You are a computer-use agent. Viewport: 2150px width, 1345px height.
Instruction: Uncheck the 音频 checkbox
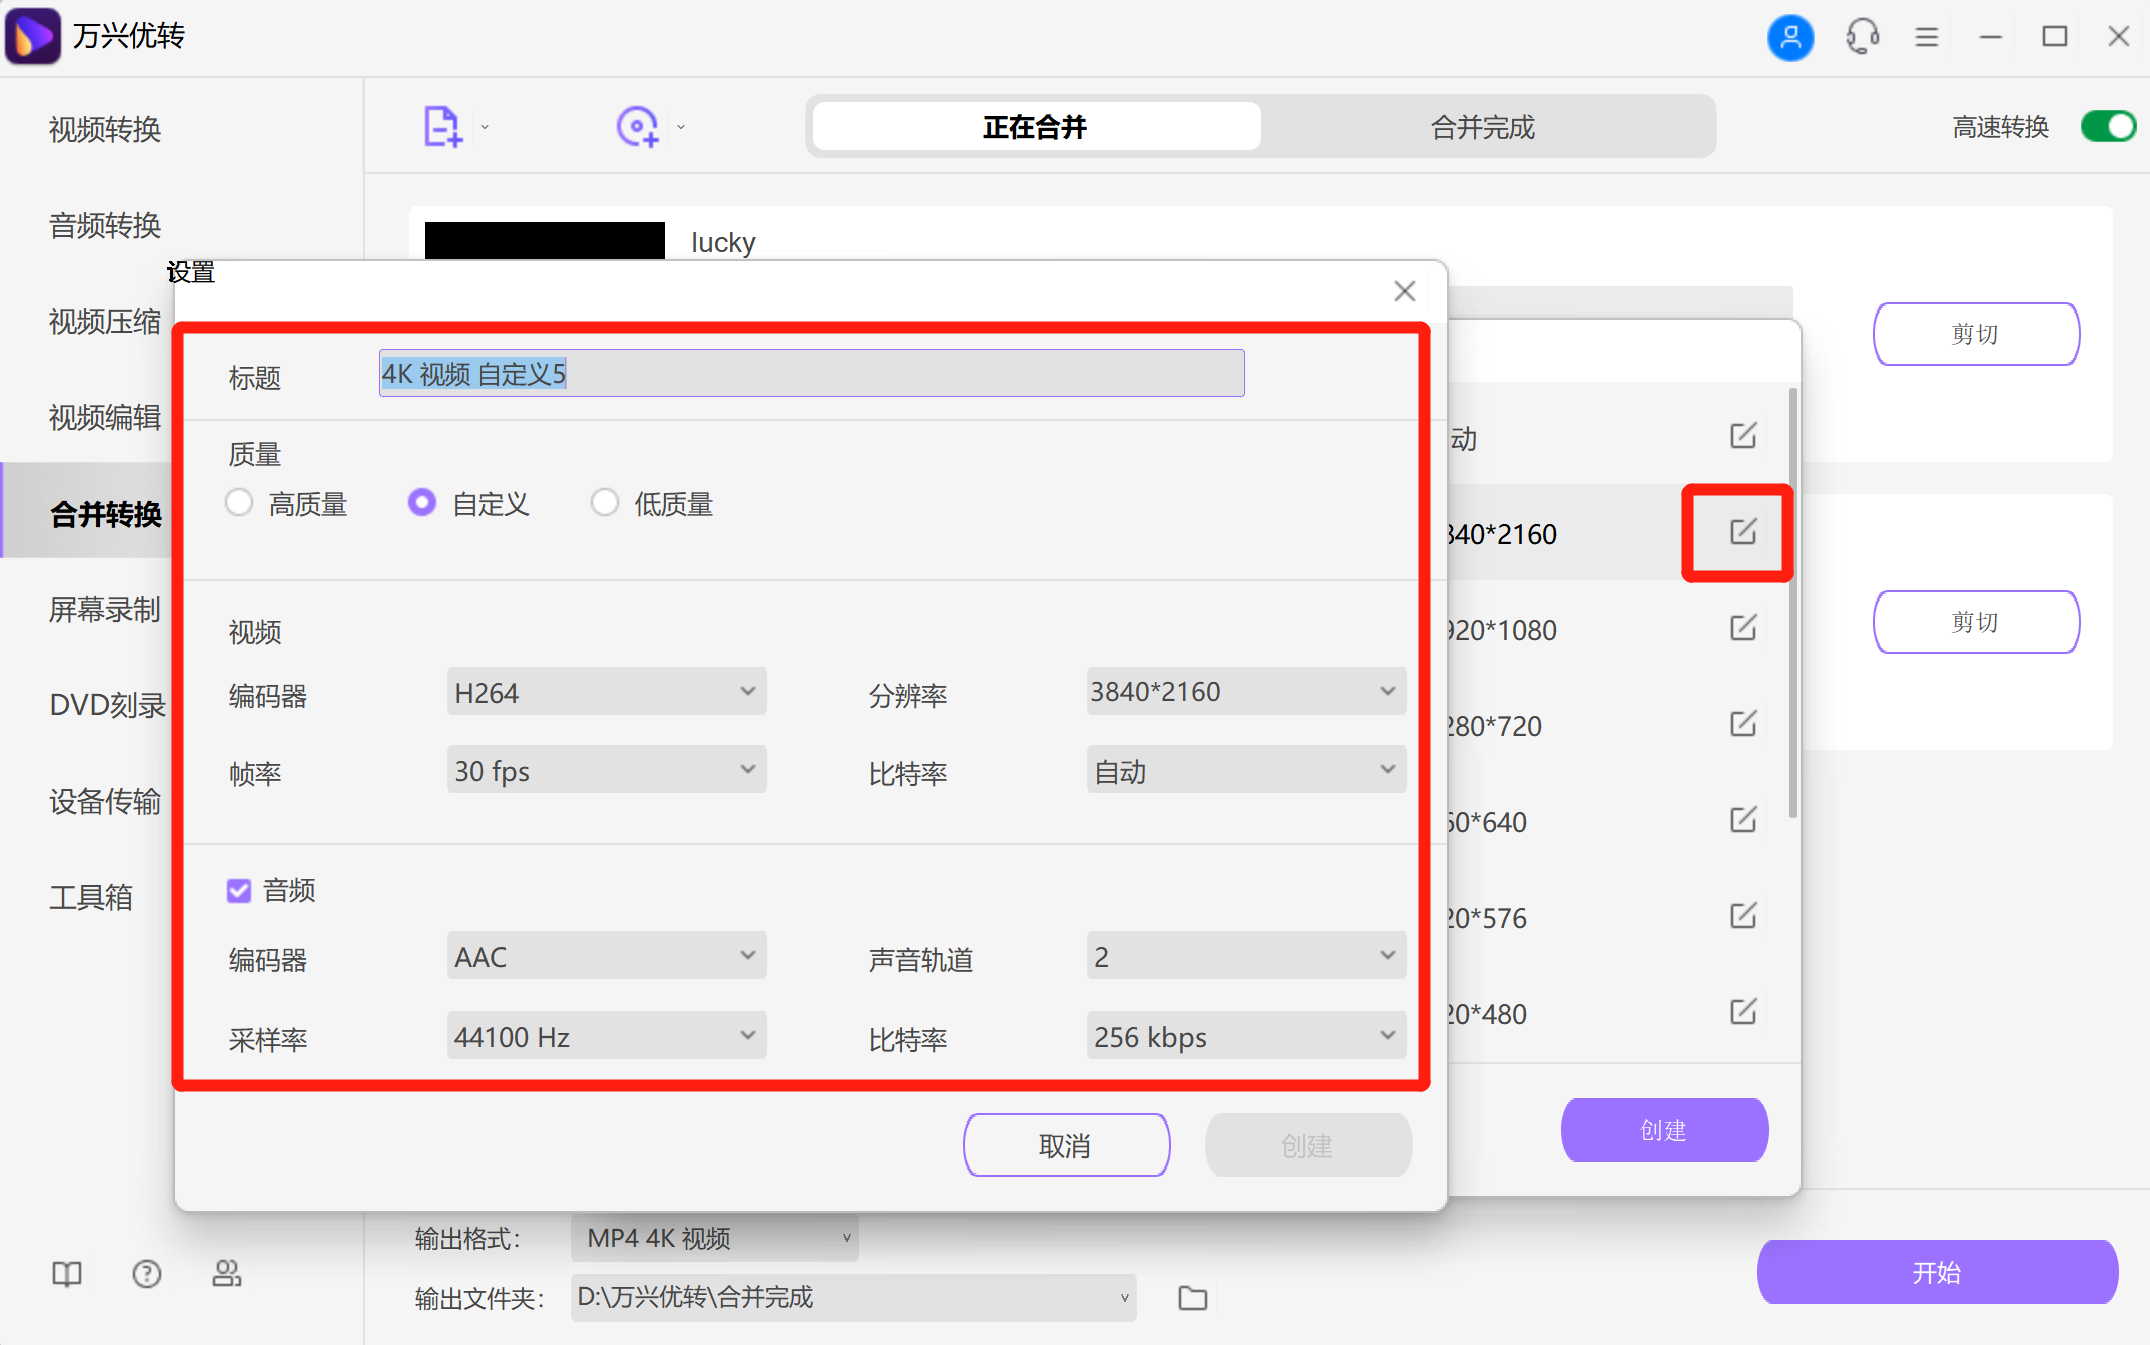point(239,890)
